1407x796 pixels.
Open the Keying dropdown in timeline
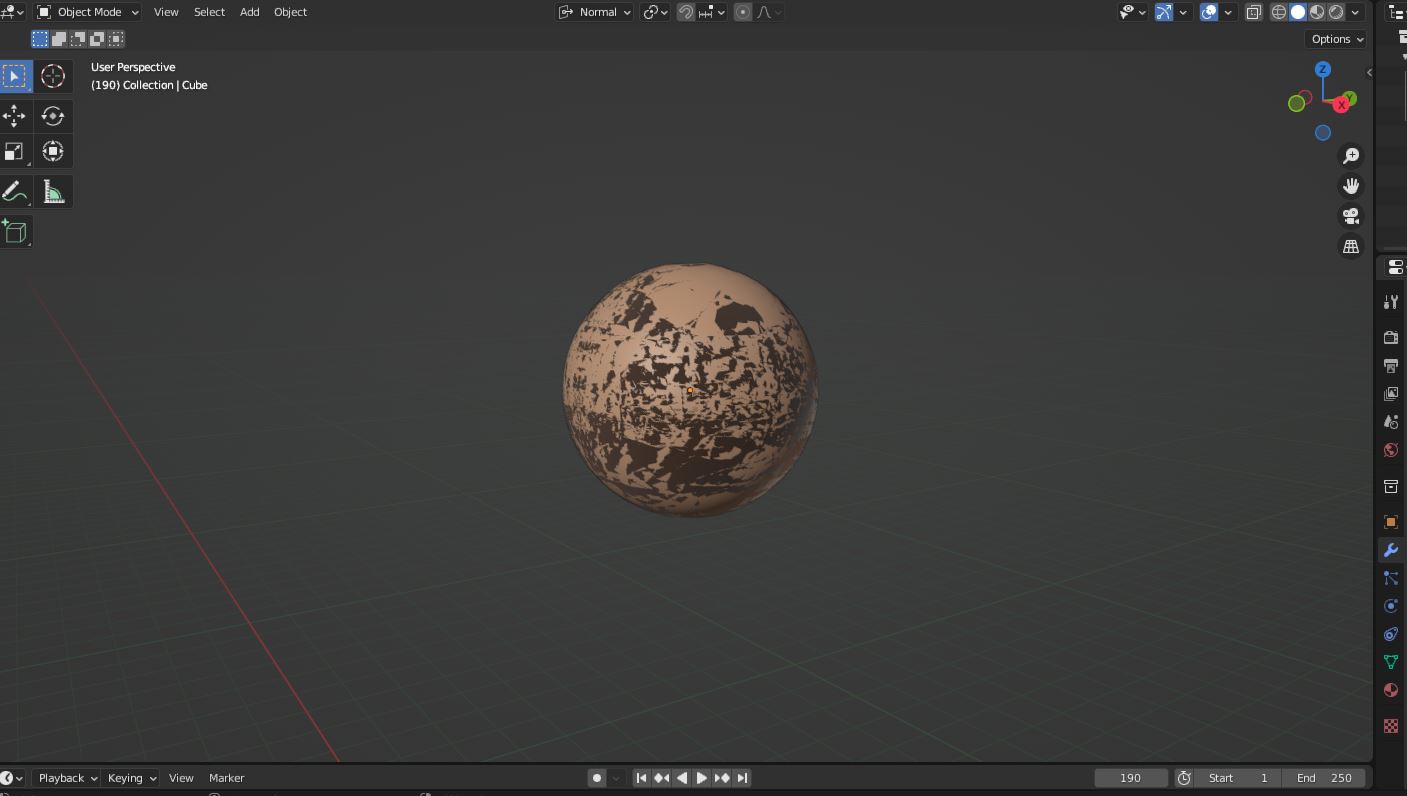pyautogui.click(x=132, y=778)
